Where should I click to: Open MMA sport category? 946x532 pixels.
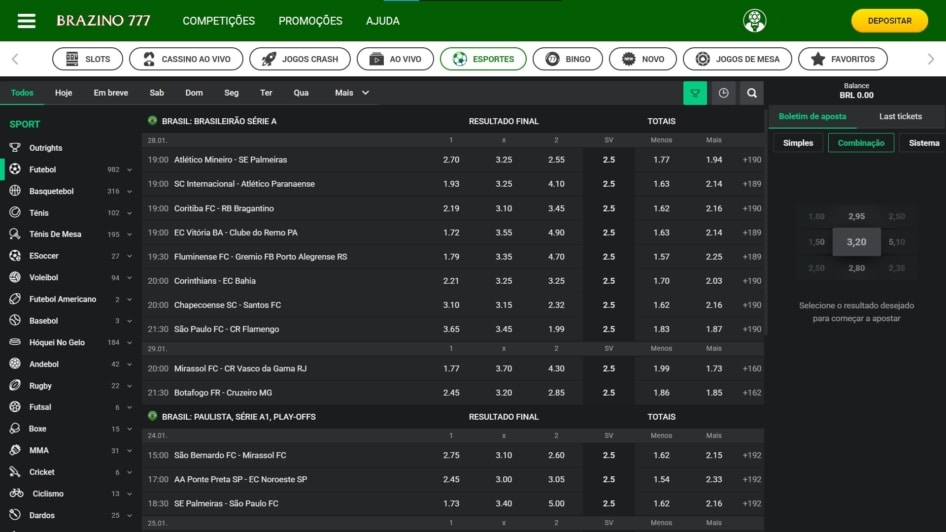click(39, 450)
